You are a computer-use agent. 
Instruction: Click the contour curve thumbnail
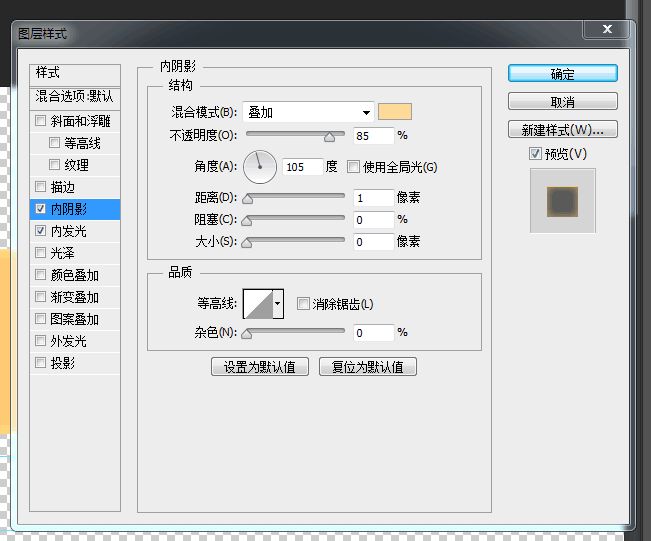coord(258,304)
